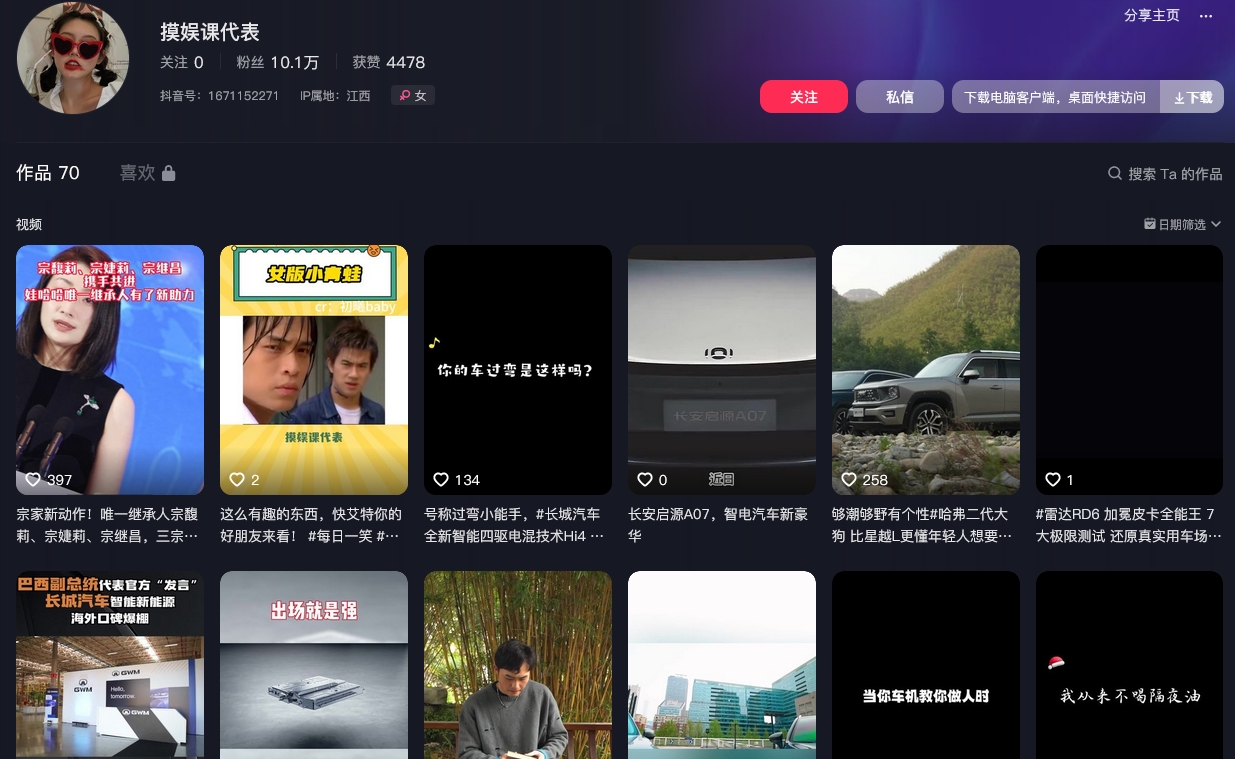Image resolution: width=1235 pixels, height=759 pixels.
Task: Click the 抖音号：1671152271 ID text
Action: tap(219, 96)
